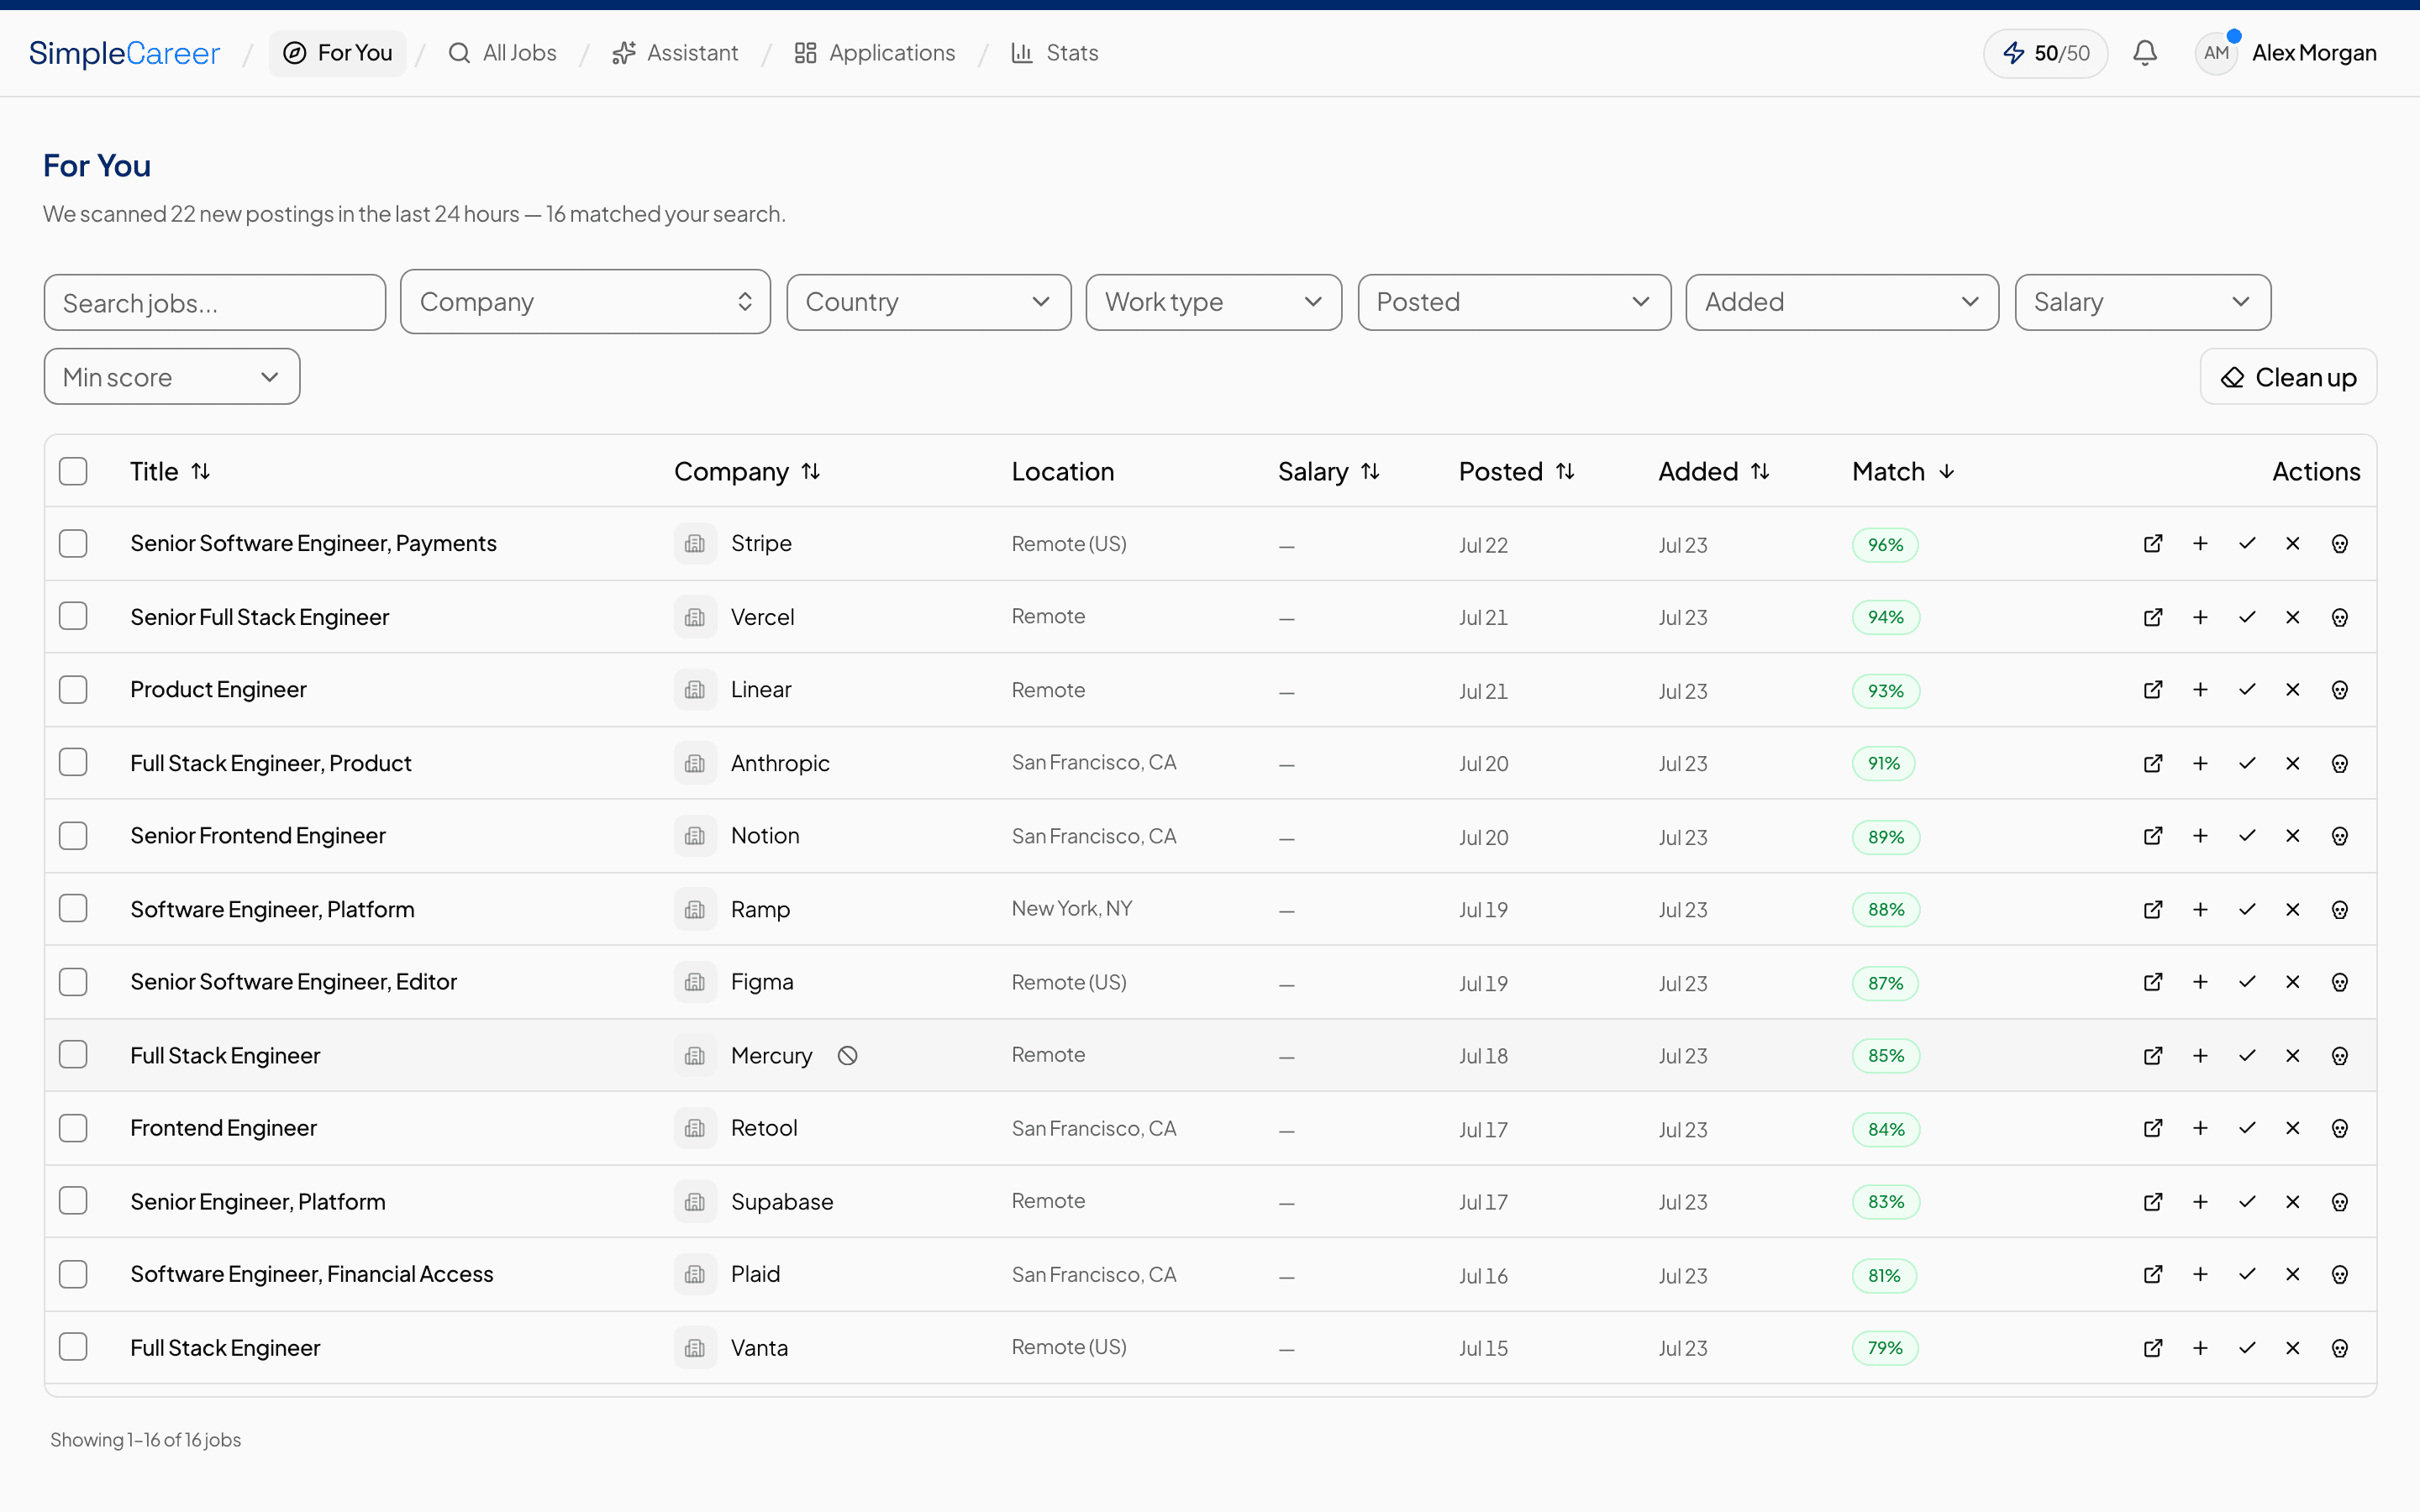Add the Stripe job with plus icon
2420x1512 pixels.
tap(2200, 543)
